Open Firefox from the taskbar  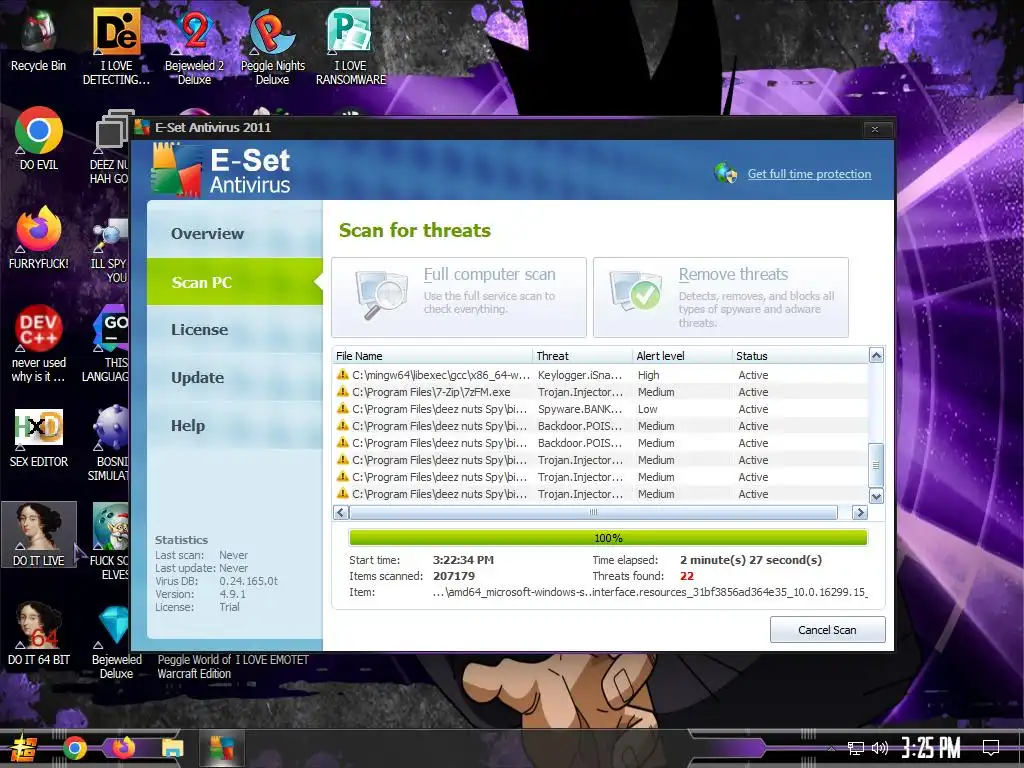point(123,747)
